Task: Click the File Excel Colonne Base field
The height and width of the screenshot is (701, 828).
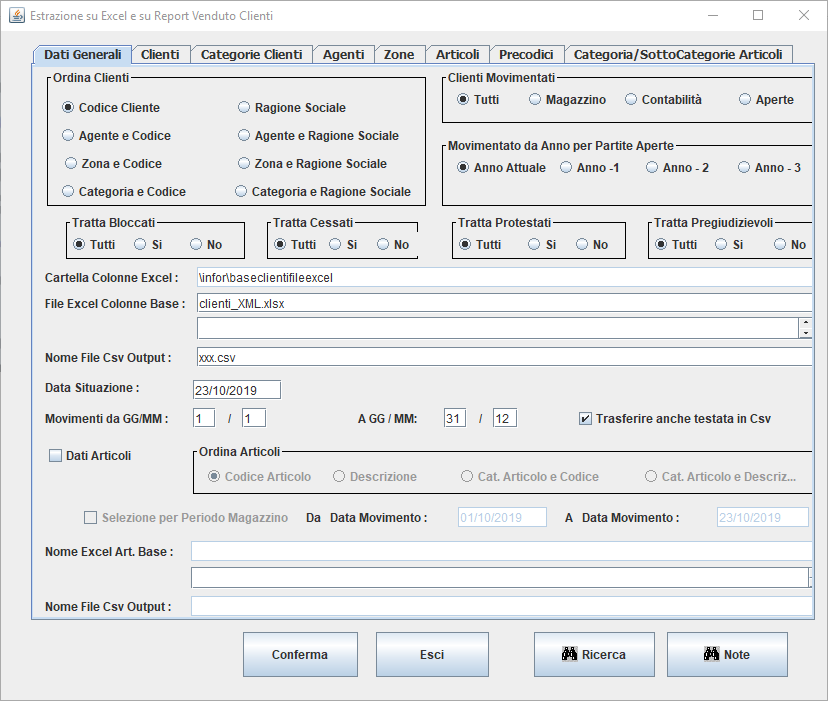Action: [504, 303]
